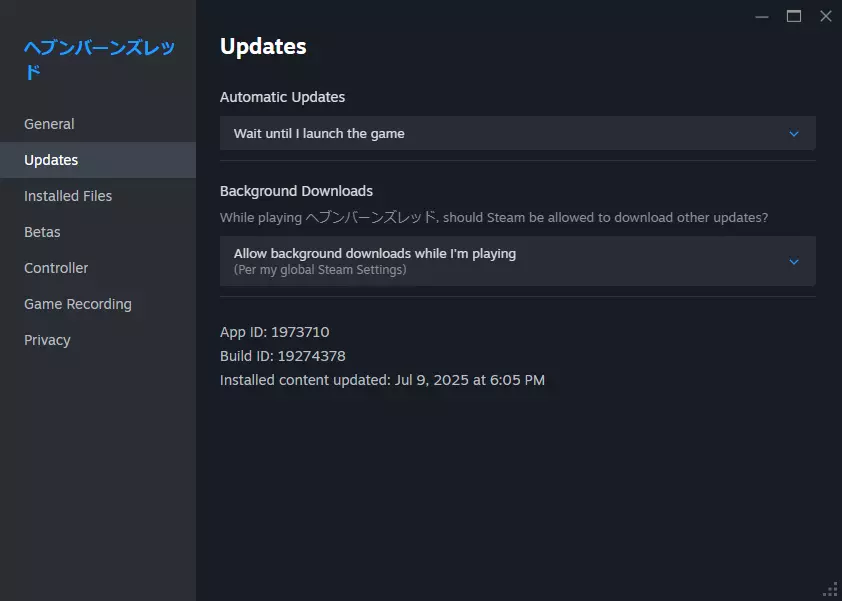842x601 pixels.
Task: Maximize the properties window
Action: tap(794, 17)
